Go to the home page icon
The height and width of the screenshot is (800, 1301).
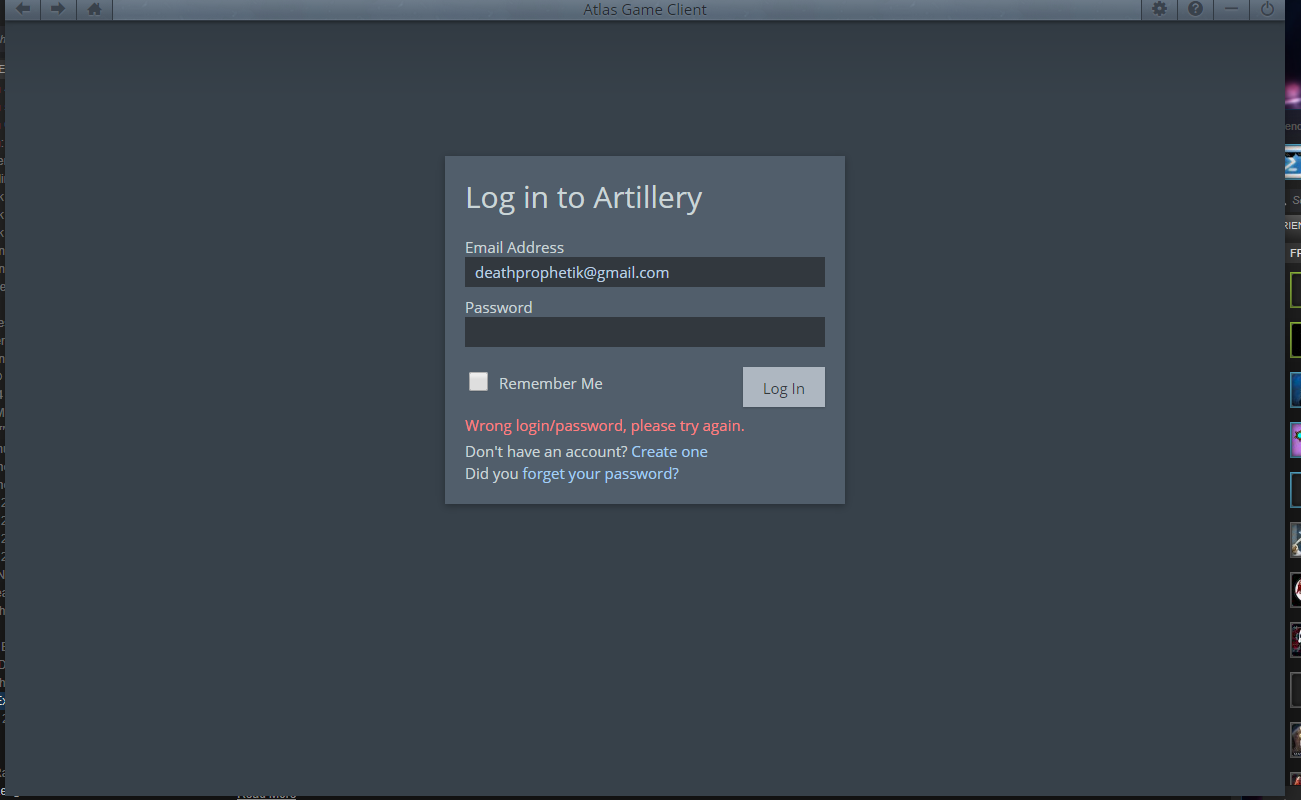[x=94, y=9]
